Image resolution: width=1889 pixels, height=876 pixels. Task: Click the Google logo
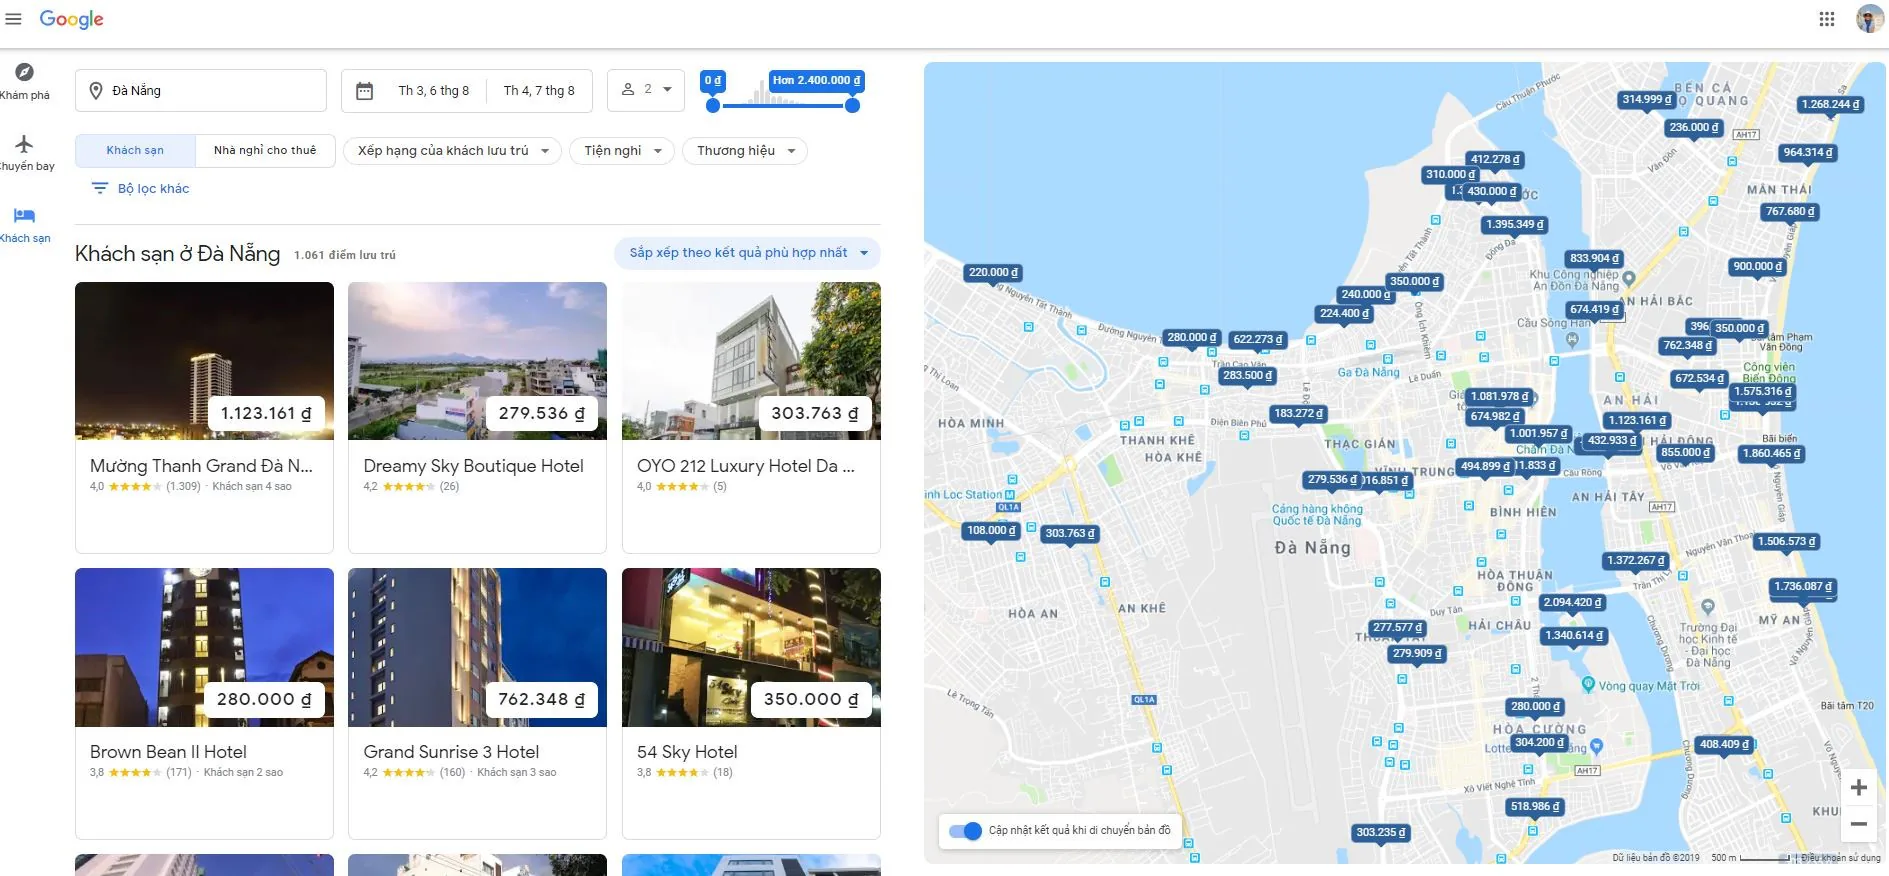tap(72, 19)
